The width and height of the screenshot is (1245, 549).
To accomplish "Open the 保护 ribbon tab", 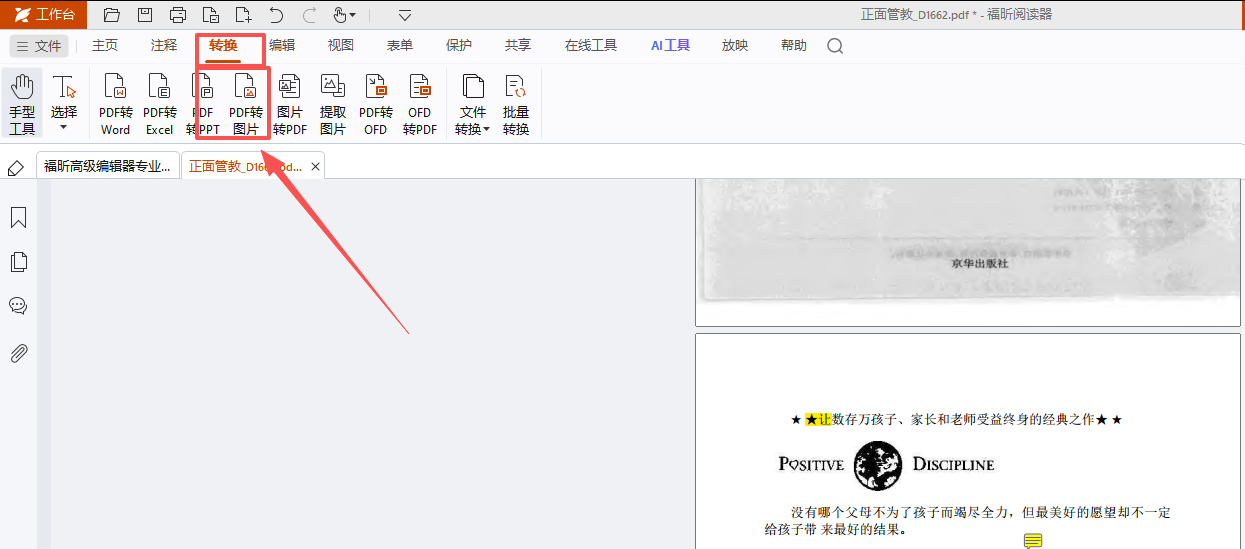I will pyautogui.click(x=459, y=46).
